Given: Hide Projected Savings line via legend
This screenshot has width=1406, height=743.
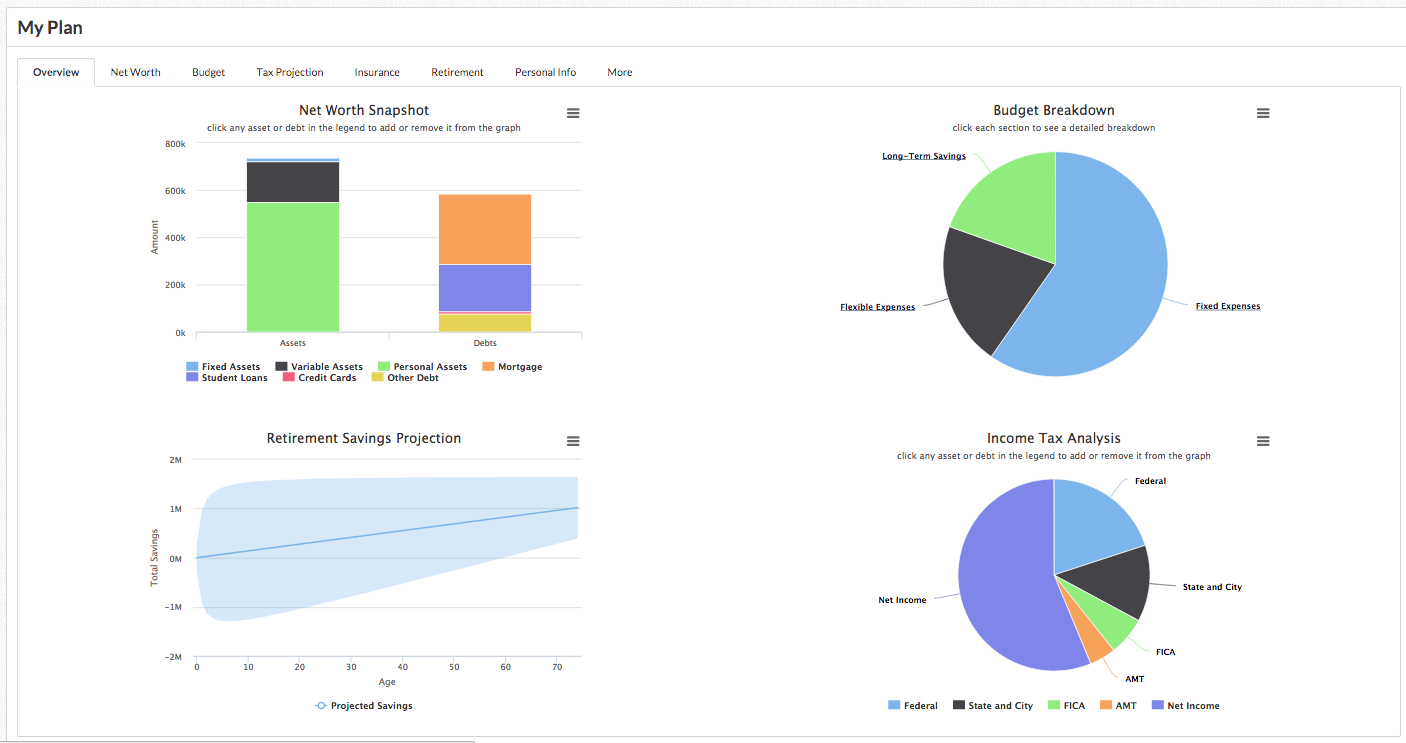Looking at the screenshot, I should click(x=363, y=706).
